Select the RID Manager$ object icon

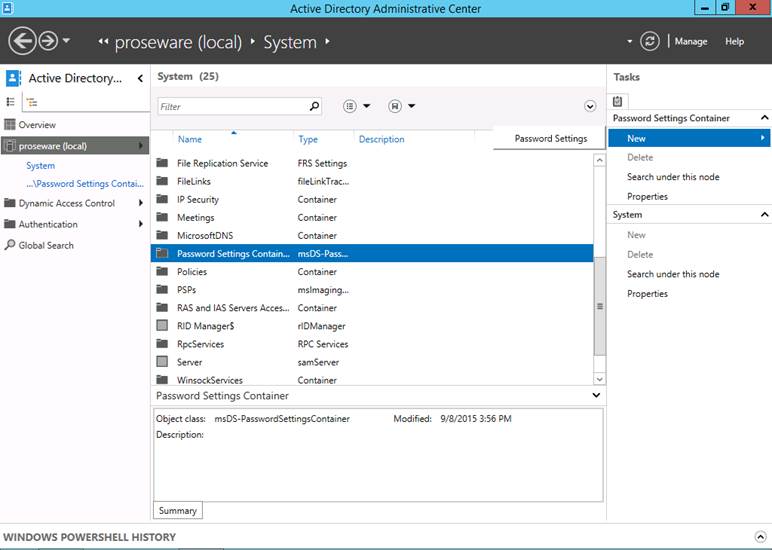[162, 326]
